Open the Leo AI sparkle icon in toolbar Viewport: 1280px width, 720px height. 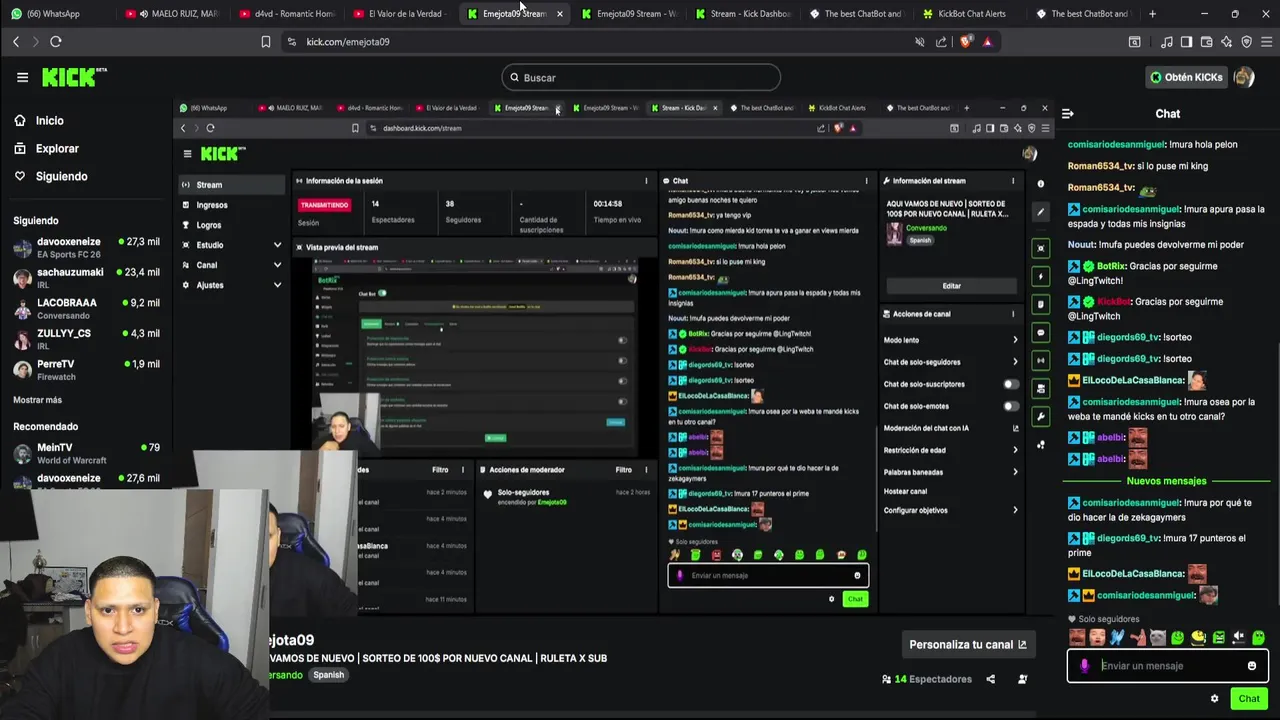1226,42
